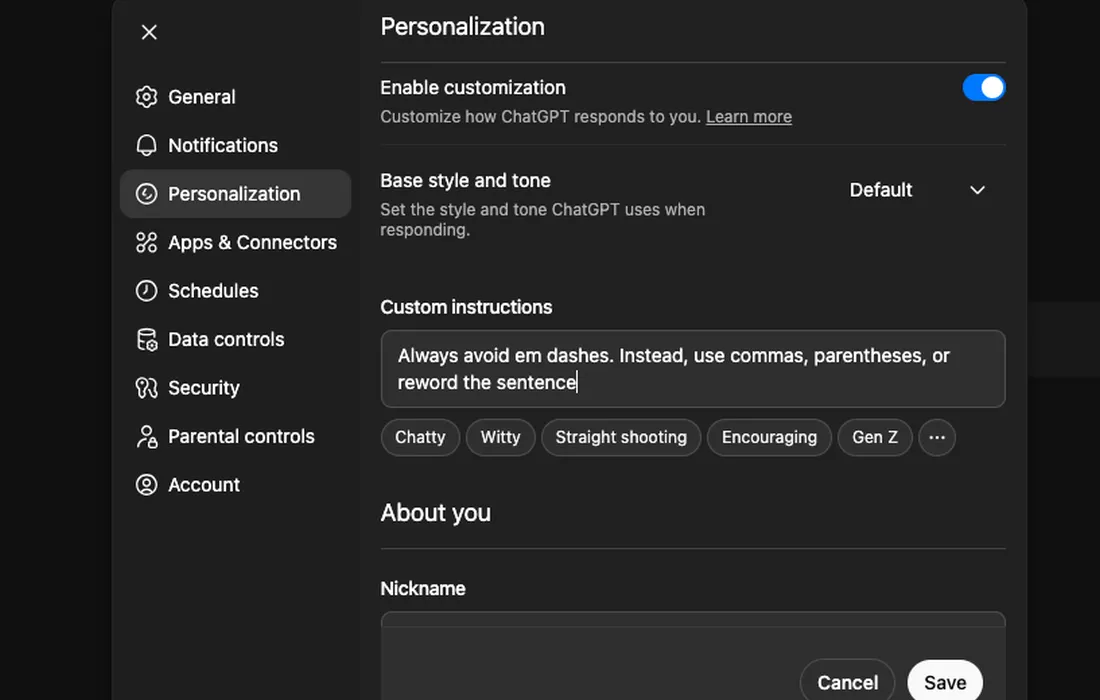
Task: Click the Parental controls icon
Action: pyautogui.click(x=147, y=436)
